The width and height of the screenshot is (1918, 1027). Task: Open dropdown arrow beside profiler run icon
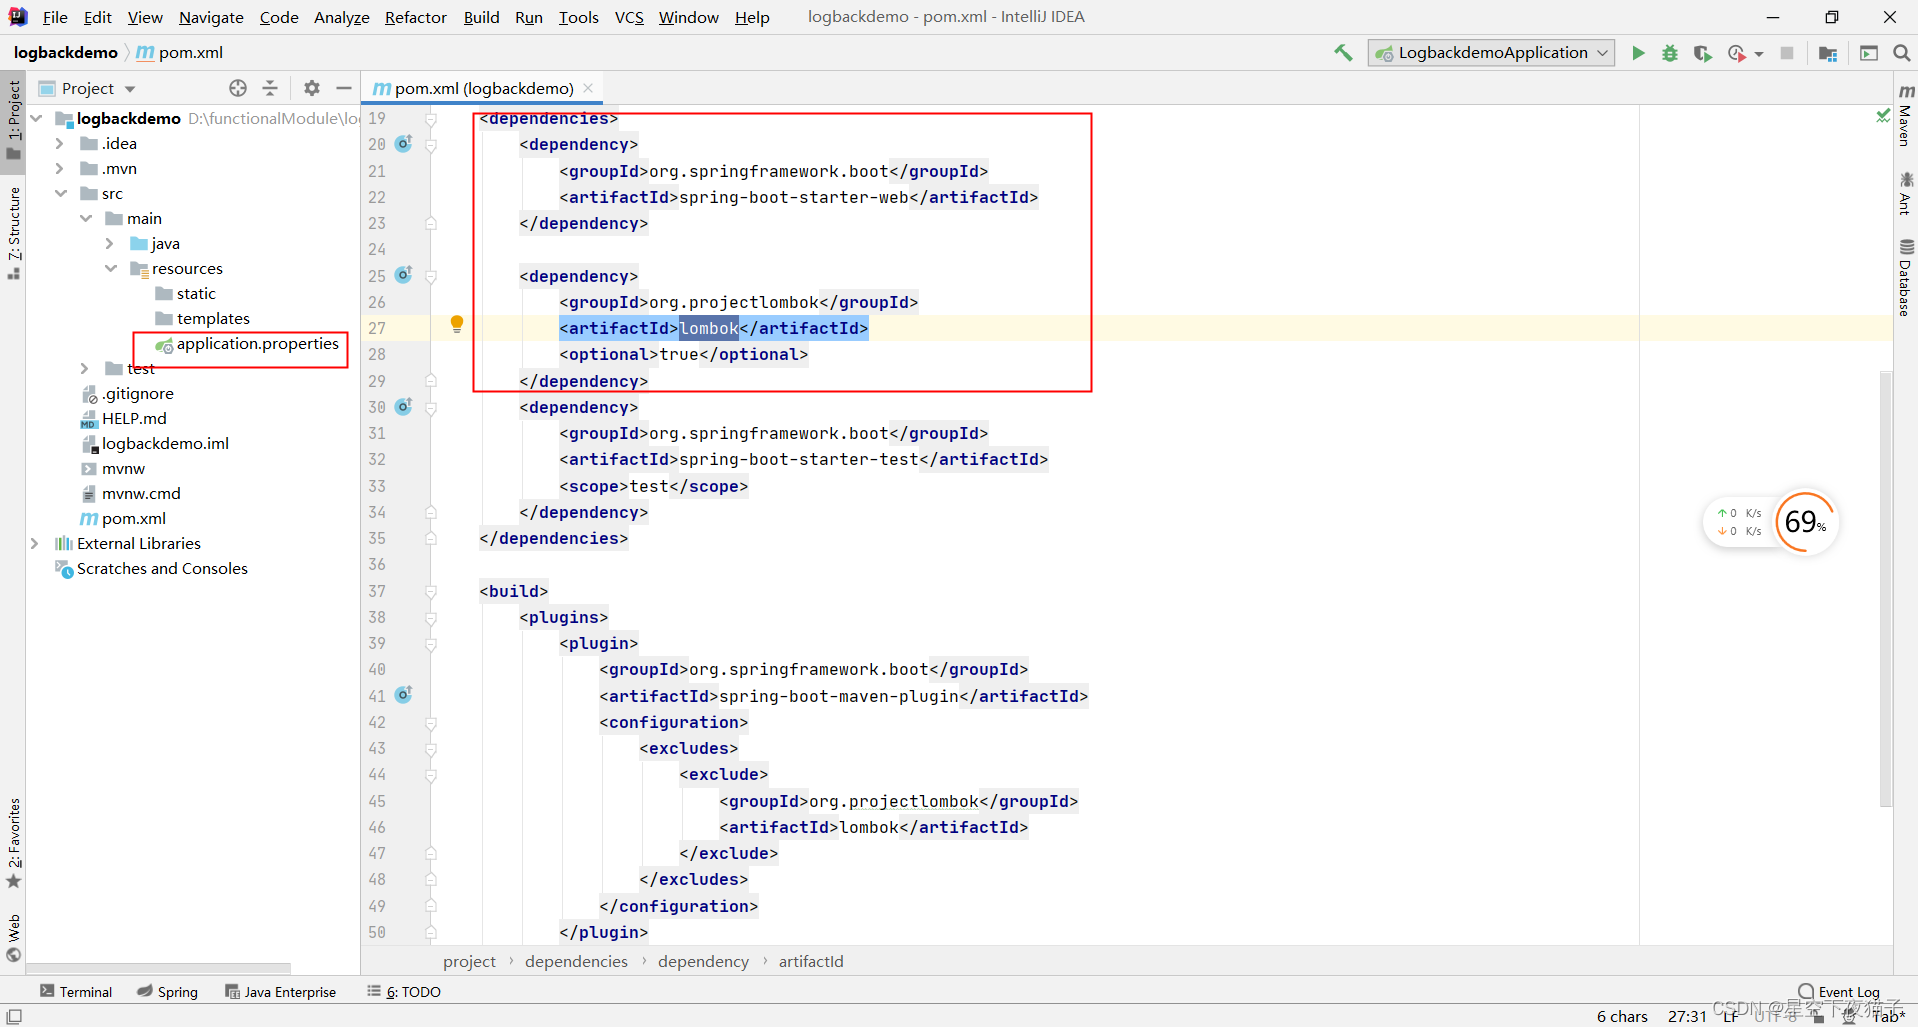coord(1759,54)
